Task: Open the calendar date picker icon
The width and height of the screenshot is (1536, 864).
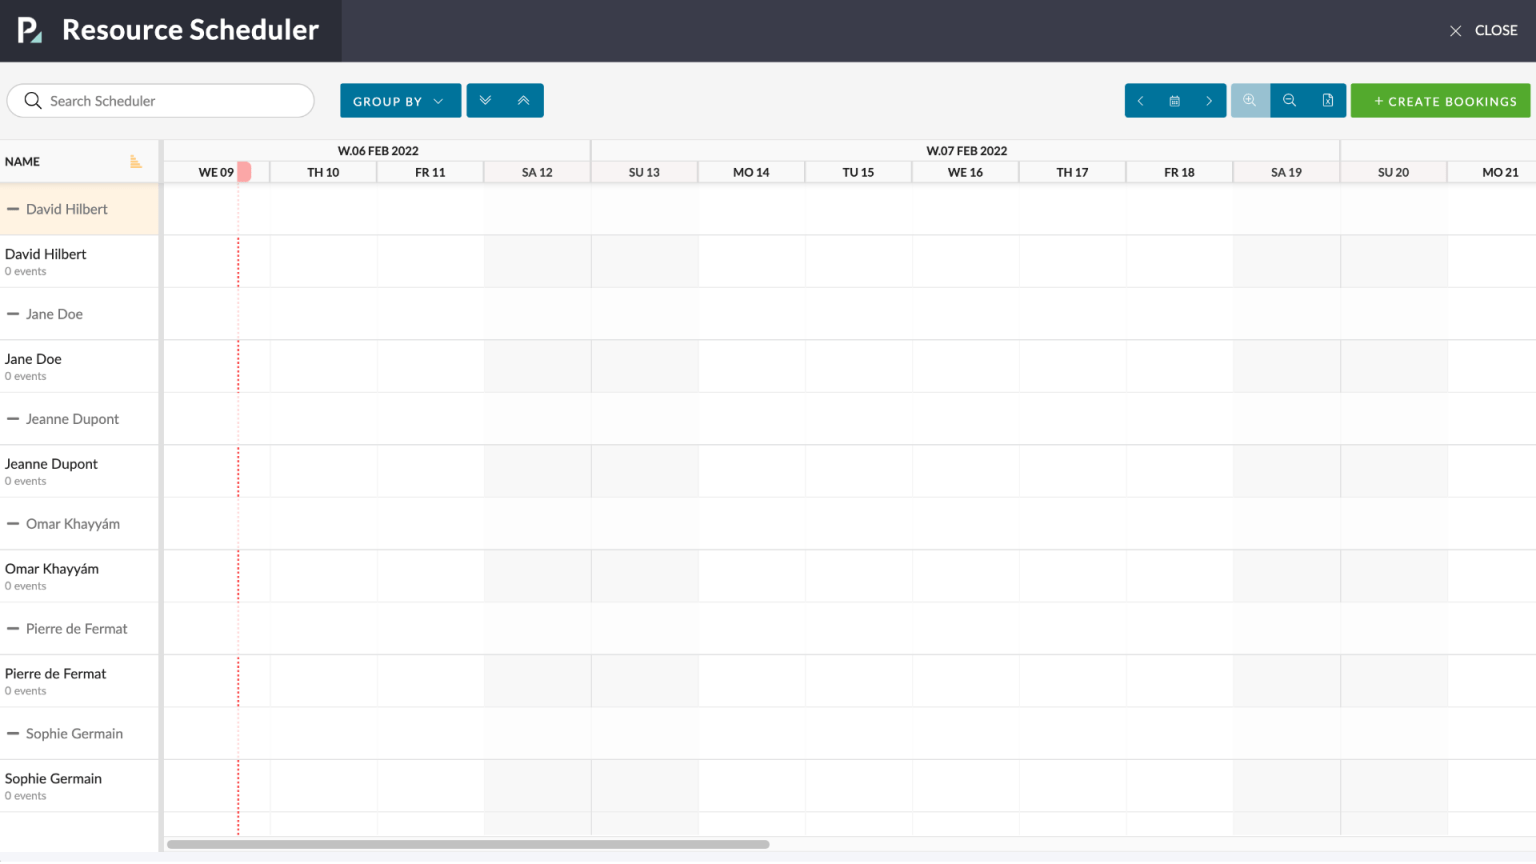Action: pos(1174,100)
